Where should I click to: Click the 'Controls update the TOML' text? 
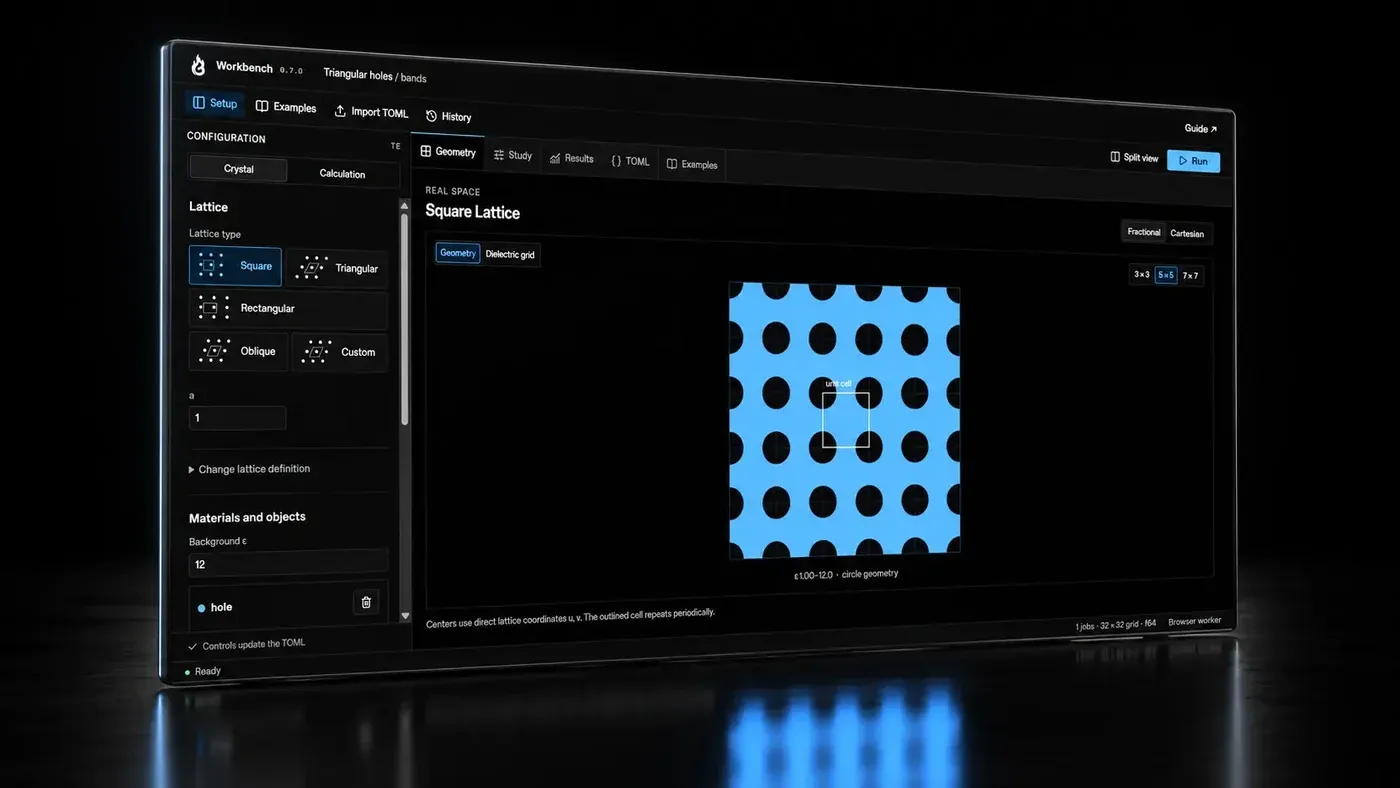click(254, 644)
